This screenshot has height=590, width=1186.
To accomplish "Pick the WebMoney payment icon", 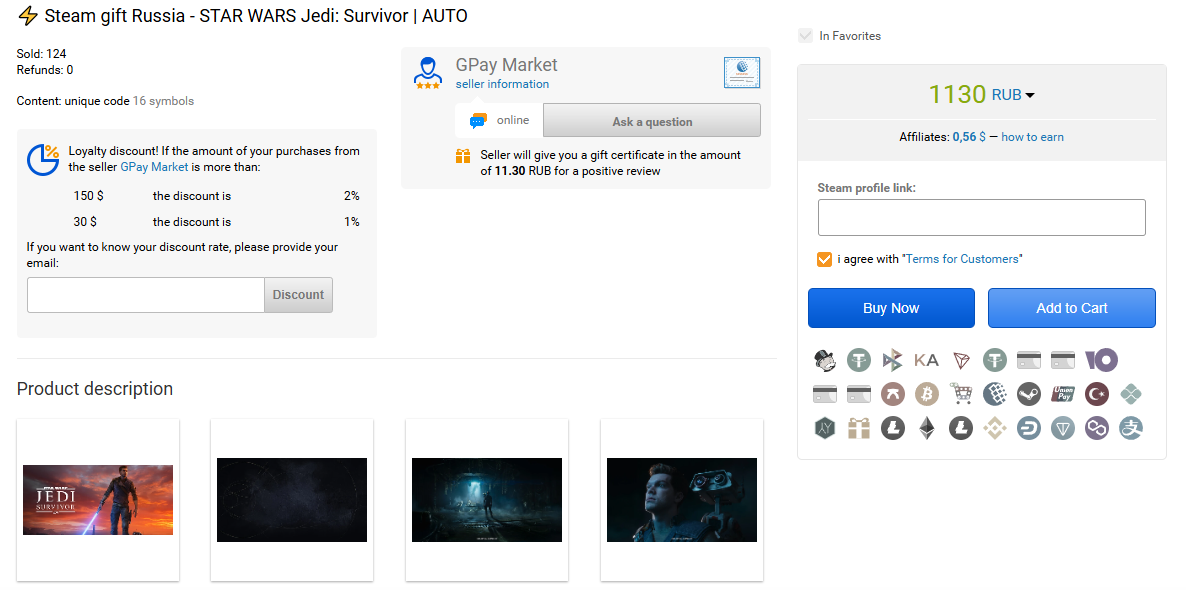I will tap(995, 394).
